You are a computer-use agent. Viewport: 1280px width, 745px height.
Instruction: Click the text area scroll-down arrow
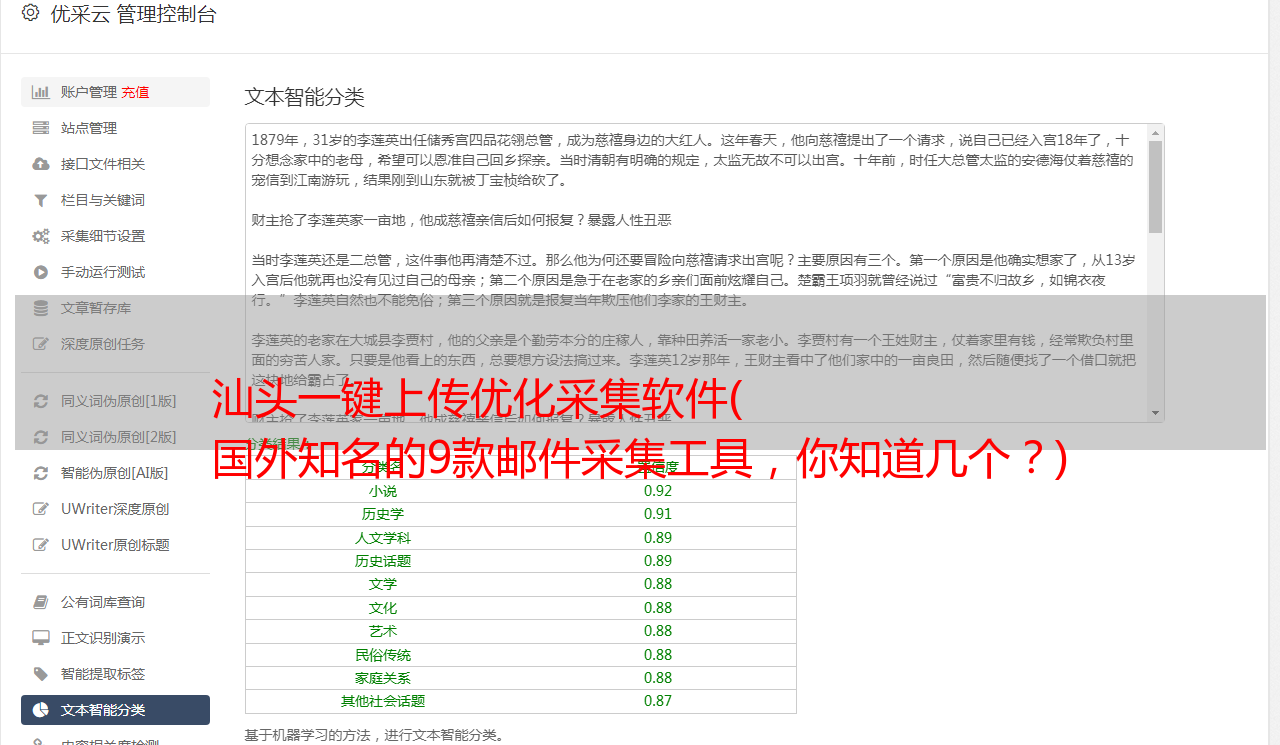click(1155, 413)
